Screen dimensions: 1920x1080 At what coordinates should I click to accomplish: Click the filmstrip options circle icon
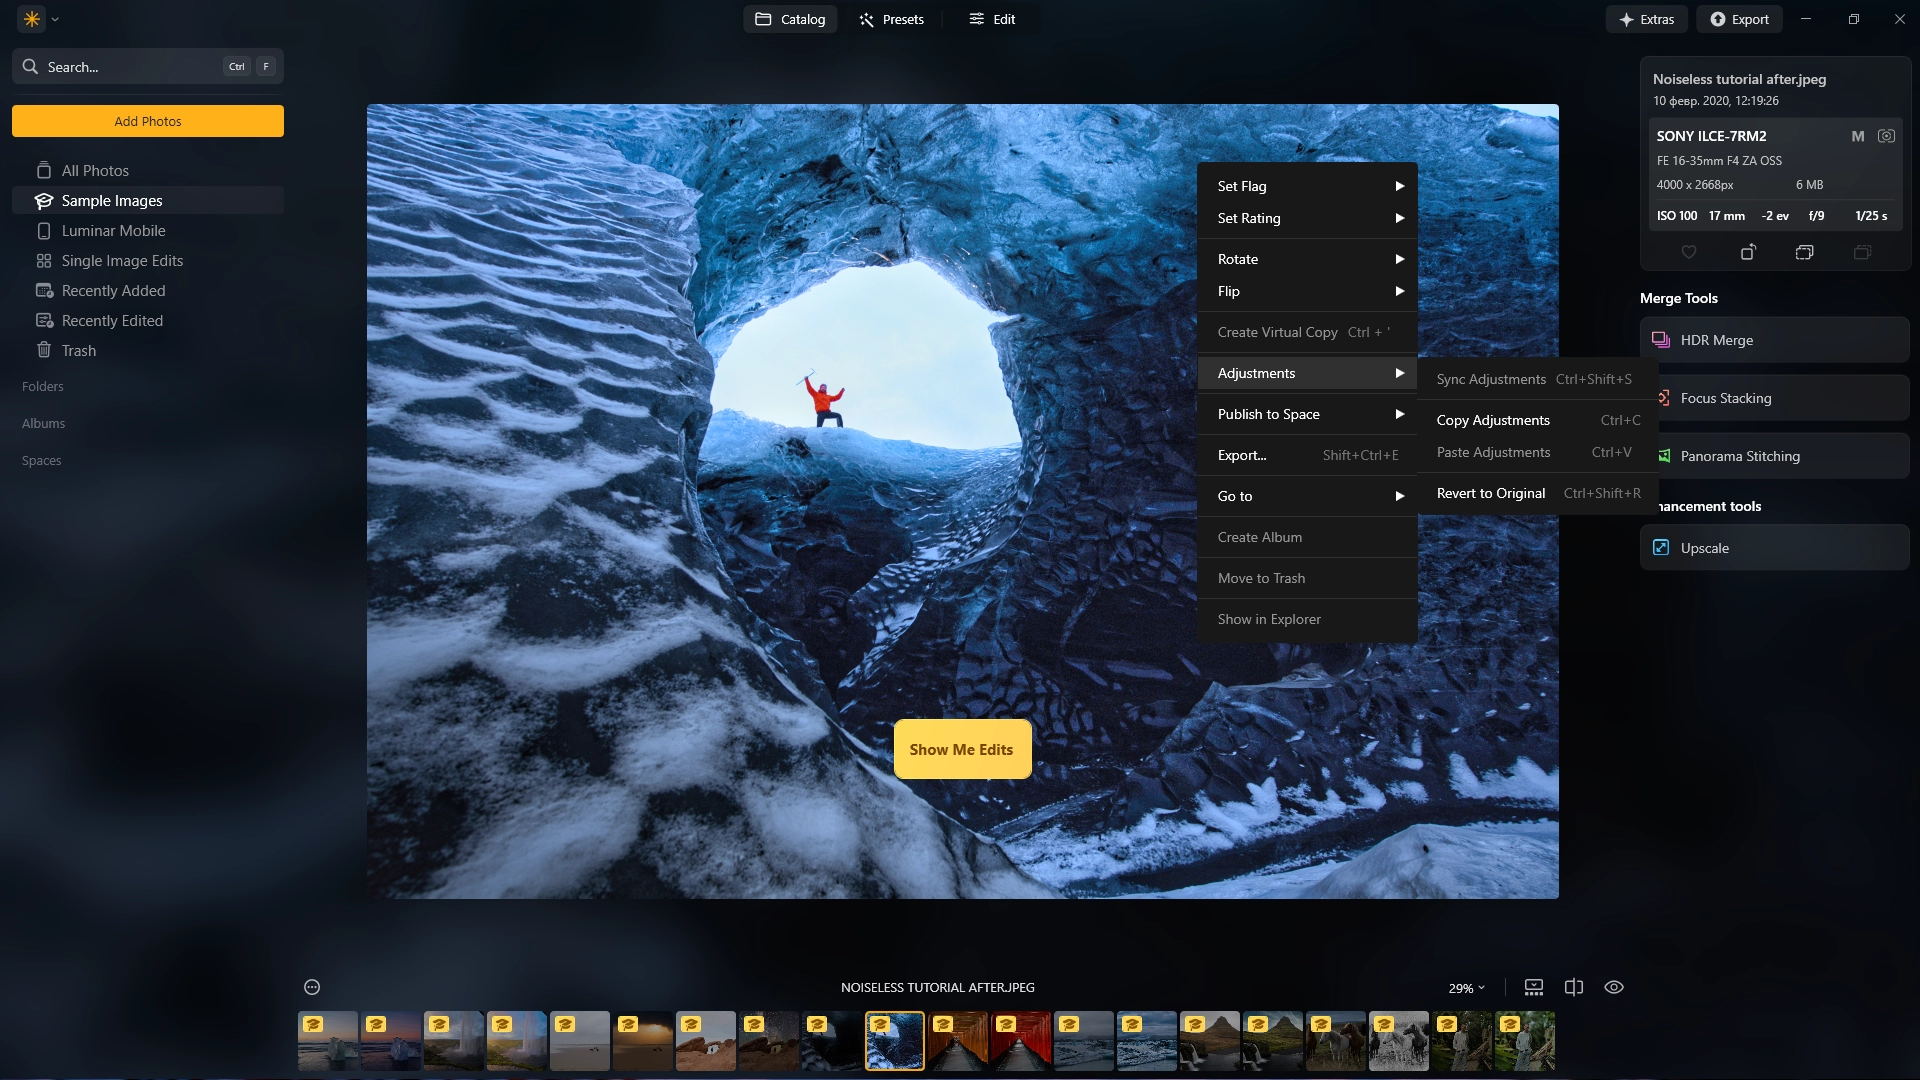[312, 987]
